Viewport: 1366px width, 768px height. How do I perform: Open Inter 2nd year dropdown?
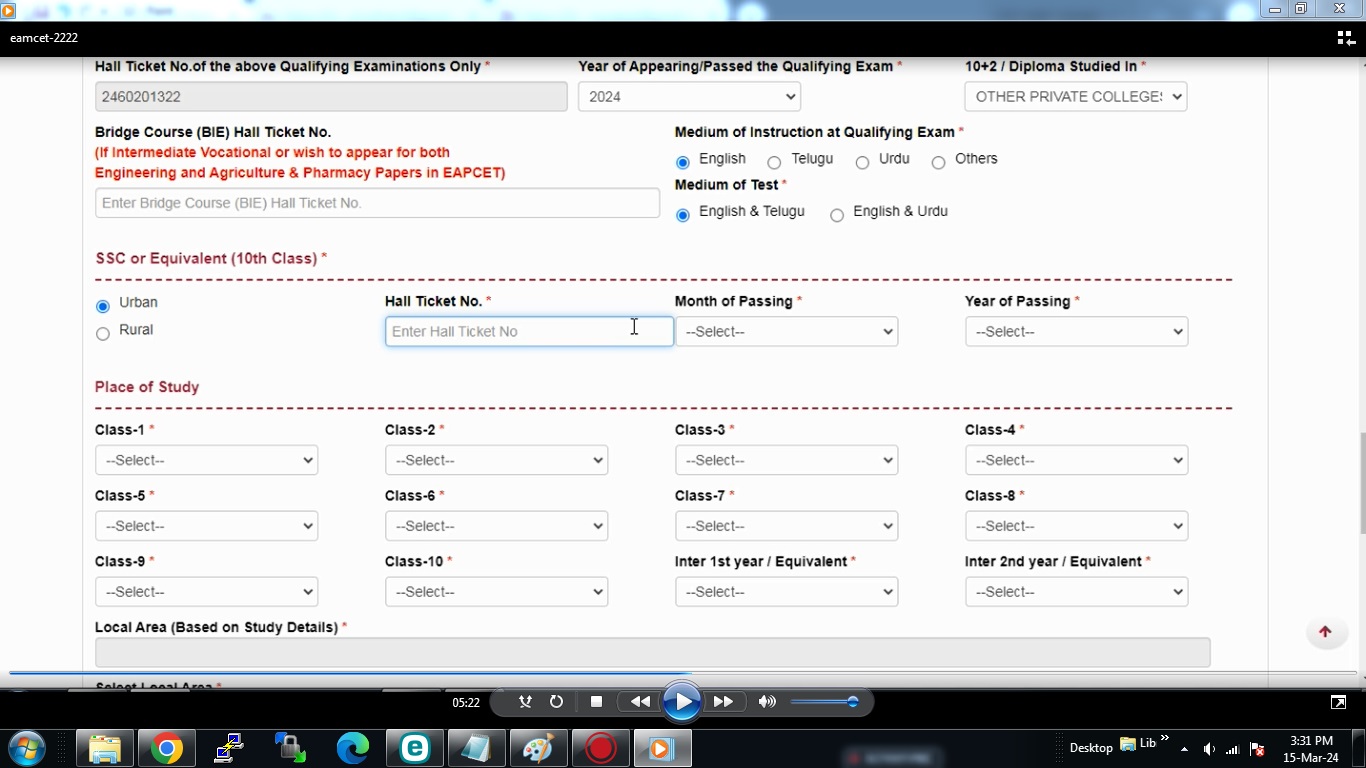[x=1076, y=592]
